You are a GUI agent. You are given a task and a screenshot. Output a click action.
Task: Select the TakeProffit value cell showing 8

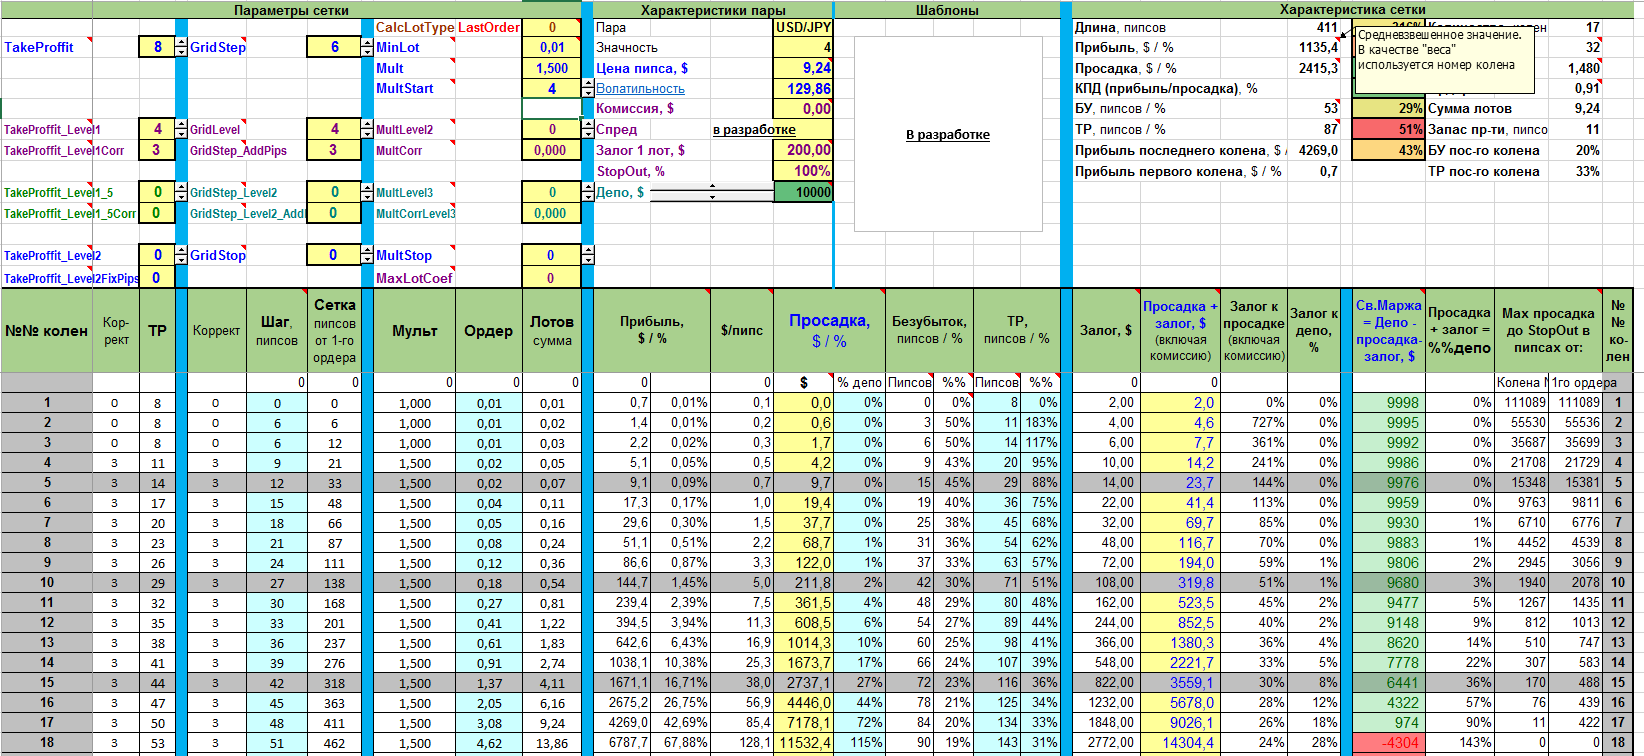[157, 47]
